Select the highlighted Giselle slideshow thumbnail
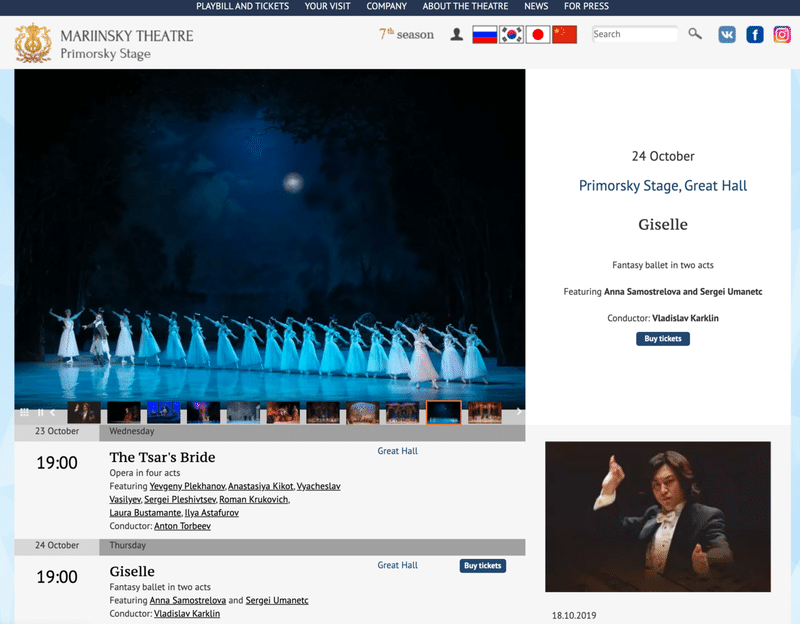800x624 pixels. 444,412
